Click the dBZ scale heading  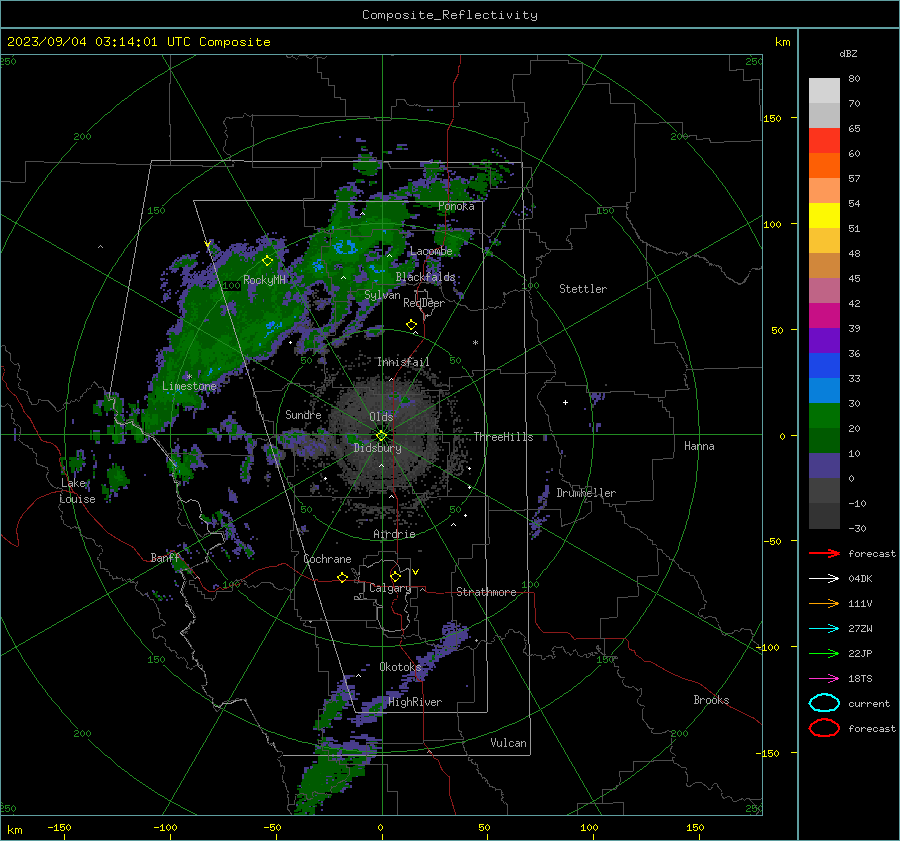tap(848, 53)
